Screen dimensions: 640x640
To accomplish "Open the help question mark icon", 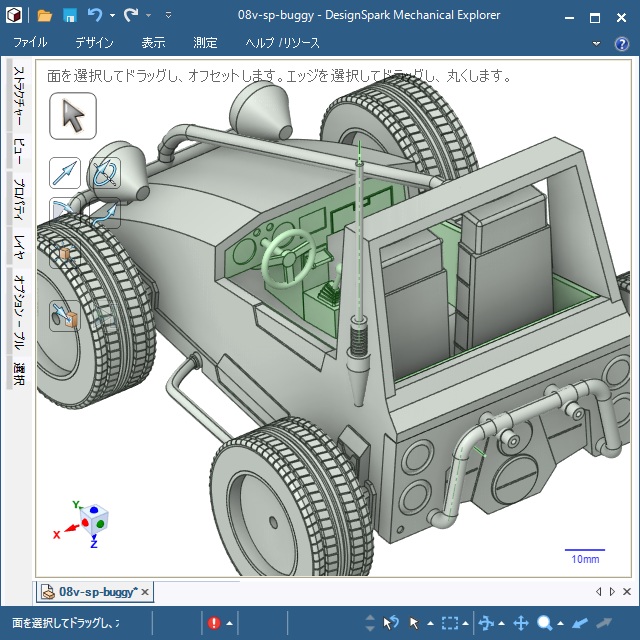I will (623, 43).
